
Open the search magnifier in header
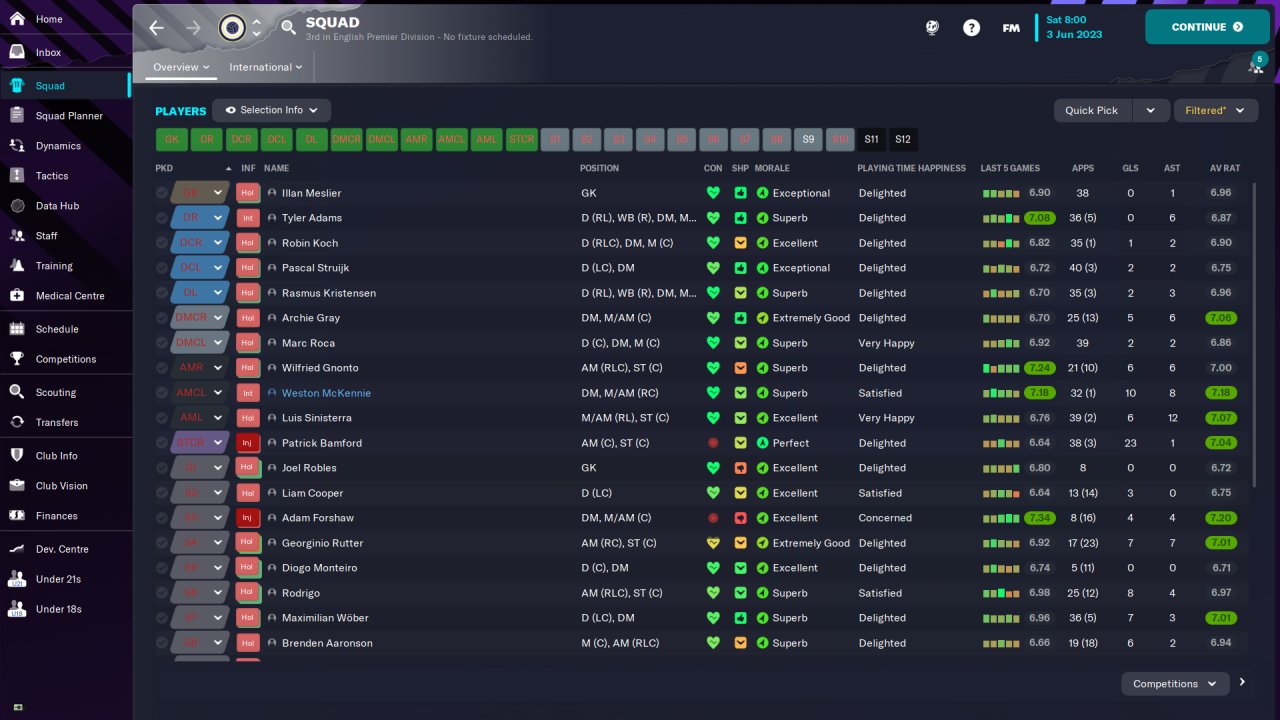(x=289, y=28)
